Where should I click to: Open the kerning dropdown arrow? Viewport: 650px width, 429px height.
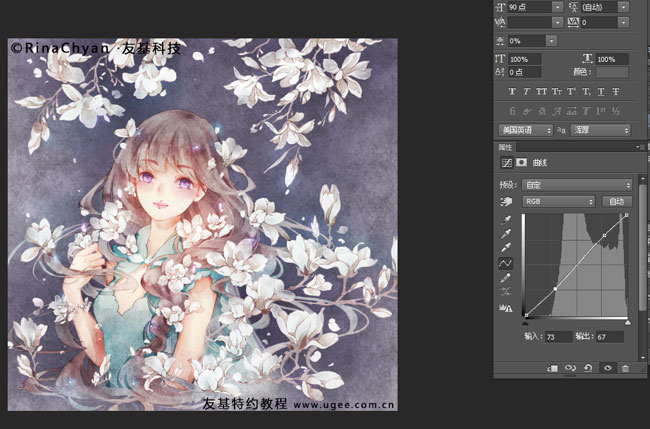click(558, 22)
